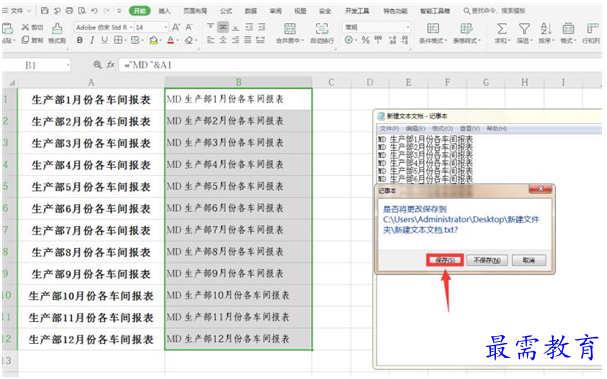607x379 pixels.
Task: Click the red font color button
Action: (171, 40)
